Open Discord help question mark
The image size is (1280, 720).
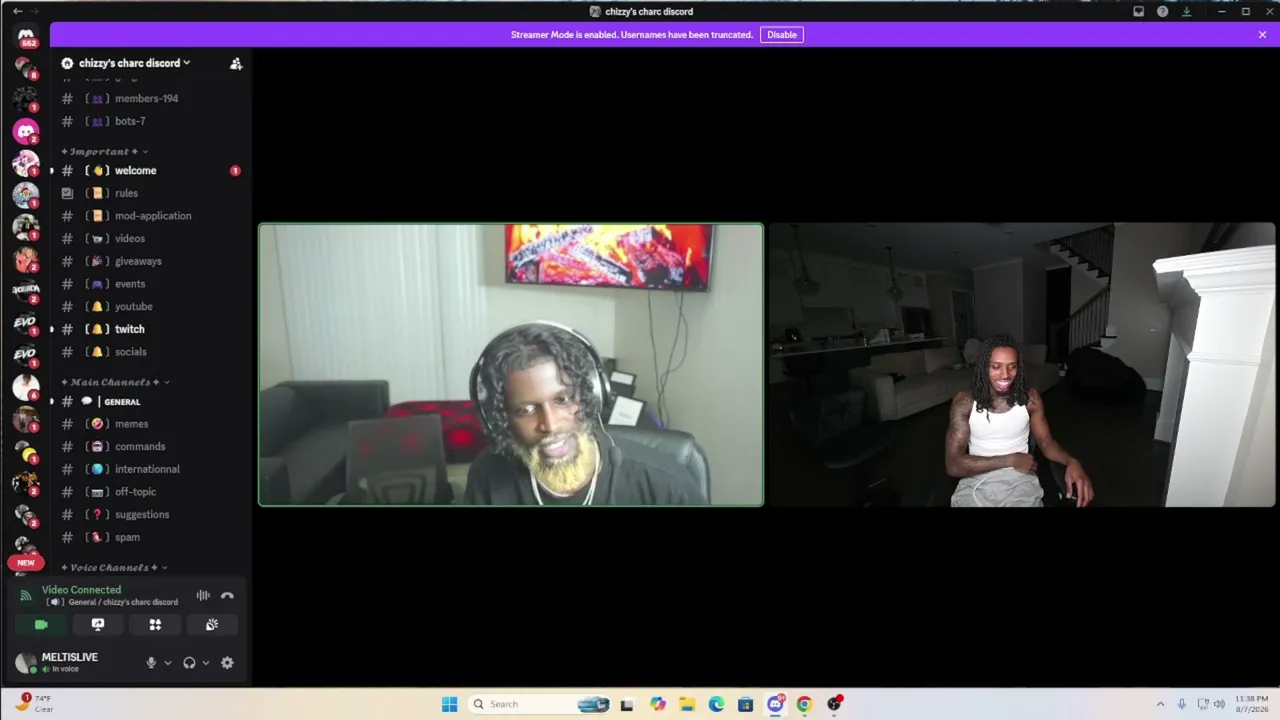pyautogui.click(x=1162, y=12)
